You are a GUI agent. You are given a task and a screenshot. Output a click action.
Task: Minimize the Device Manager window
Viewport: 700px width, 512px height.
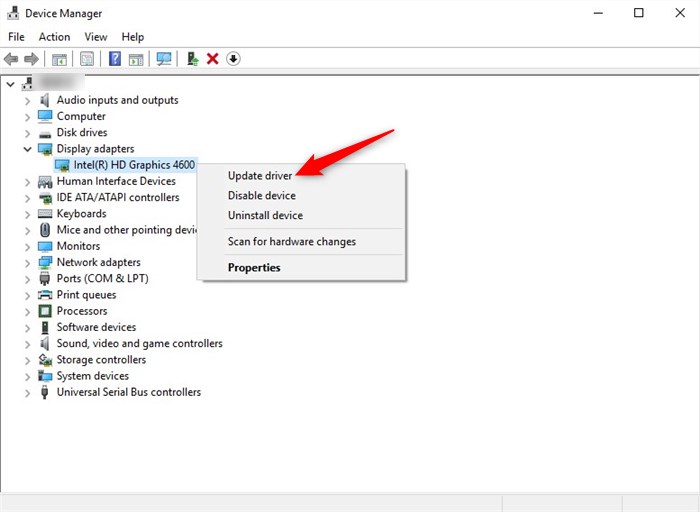tap(598, 13)
